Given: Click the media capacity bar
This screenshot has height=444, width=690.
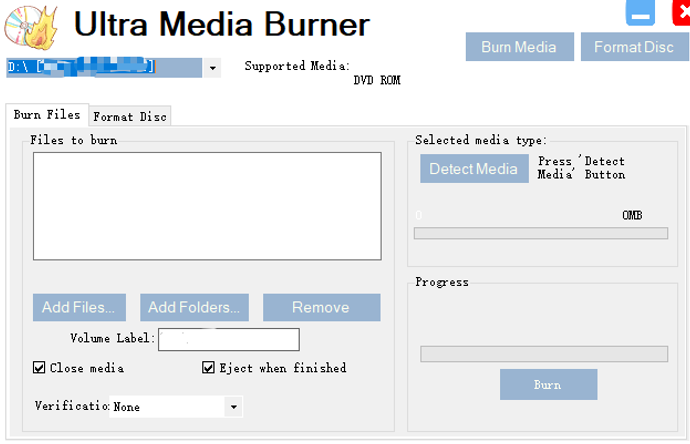Looking at the screenshot, I should coord(541,233).
